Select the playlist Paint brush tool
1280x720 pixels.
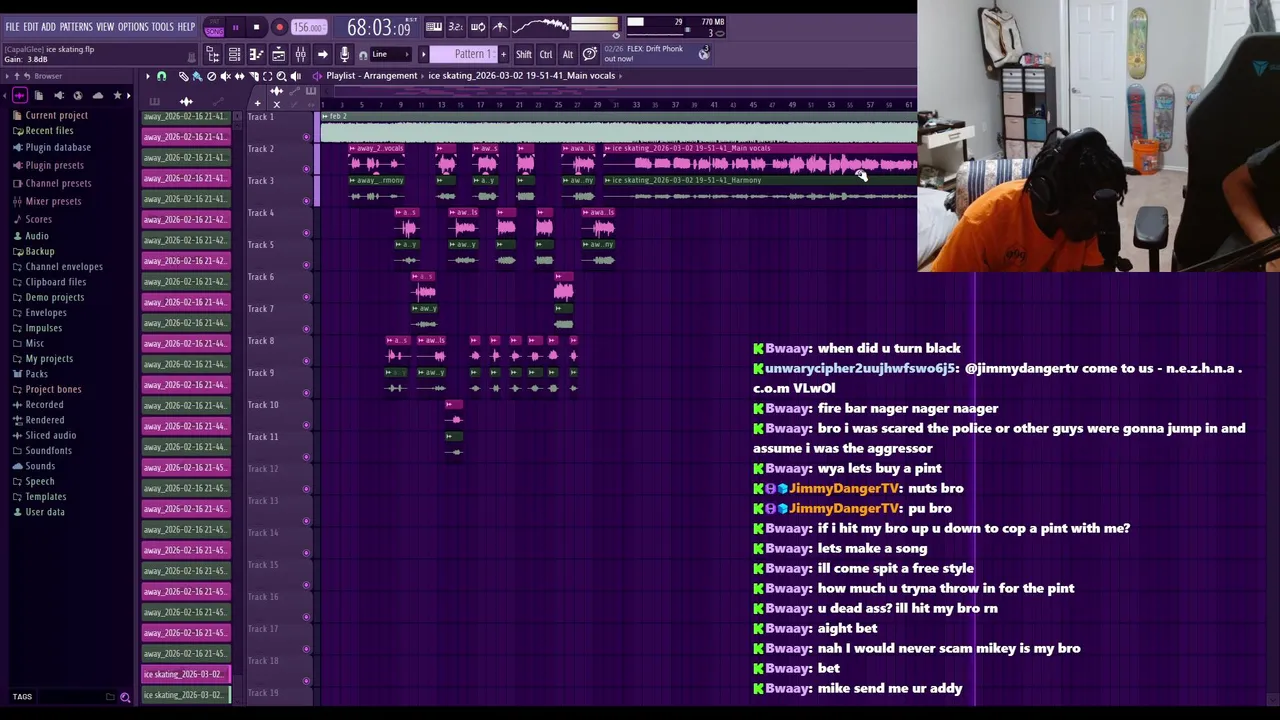tap(197, 76)
